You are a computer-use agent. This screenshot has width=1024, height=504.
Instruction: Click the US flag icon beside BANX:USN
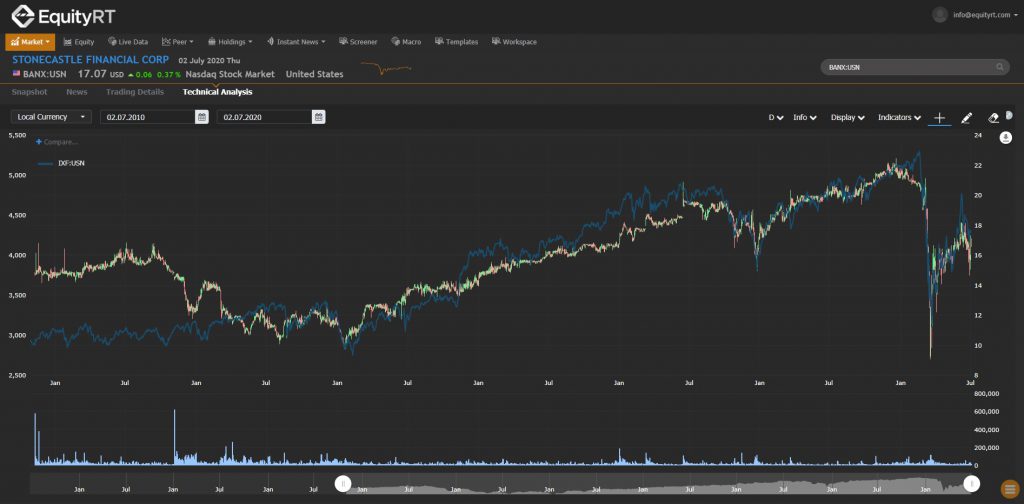[x=16, y=74]
